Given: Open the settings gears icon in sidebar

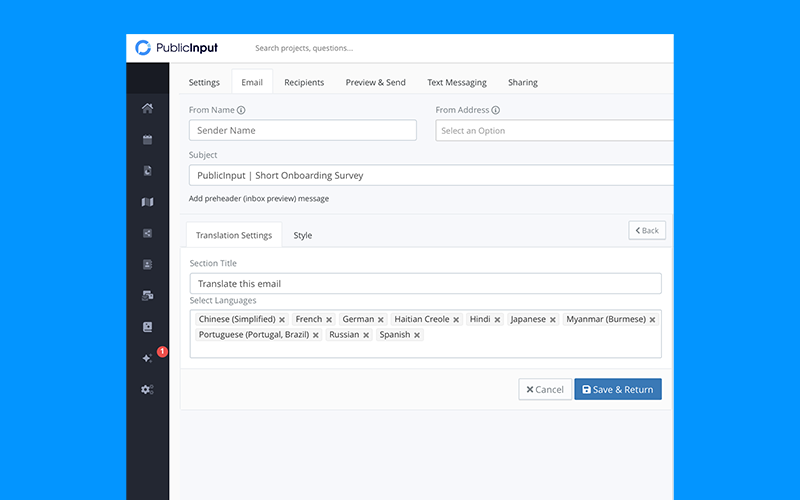Looking at the screenshot, I should (x=147, y=389).
